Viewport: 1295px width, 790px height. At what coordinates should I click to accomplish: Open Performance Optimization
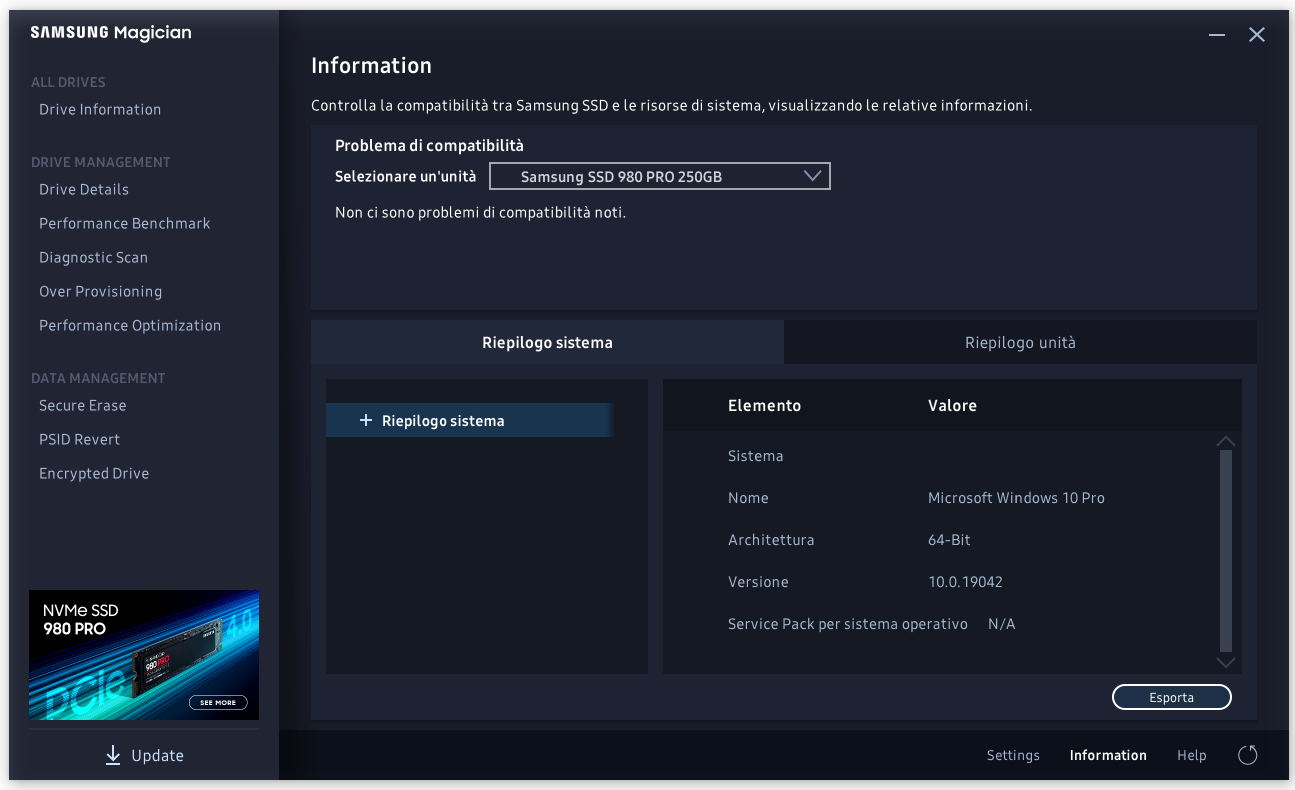pyautogui.click(x=130, y=326)
